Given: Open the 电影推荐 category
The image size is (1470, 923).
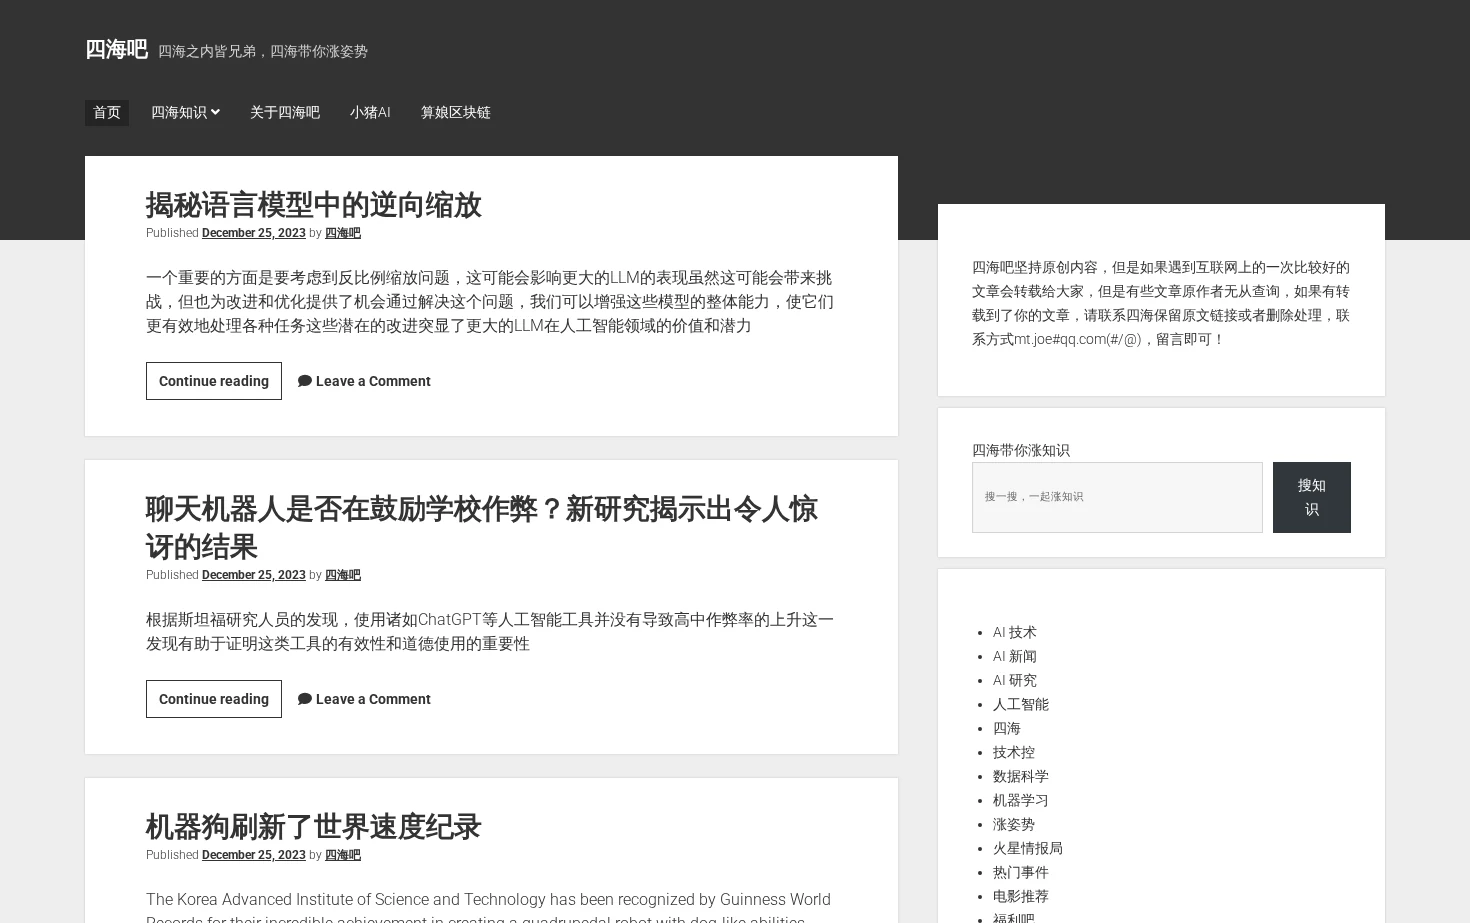Looking at the screenshot, I should [x=1020, y=896].
